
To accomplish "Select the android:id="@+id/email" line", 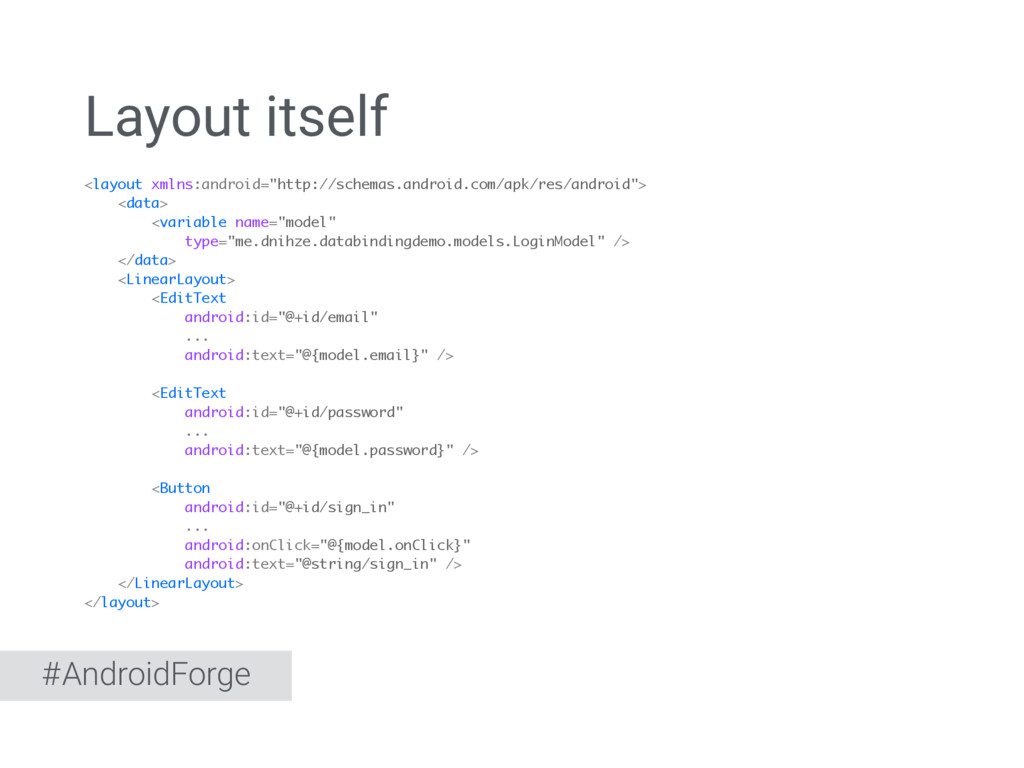I will click(x=281, y=317).
